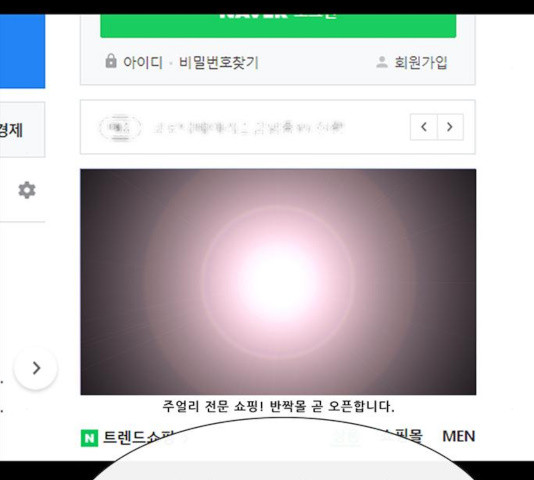Open the 비밀번호찾기 link
The height and width of the screenshot is (480, 534).
219,62
